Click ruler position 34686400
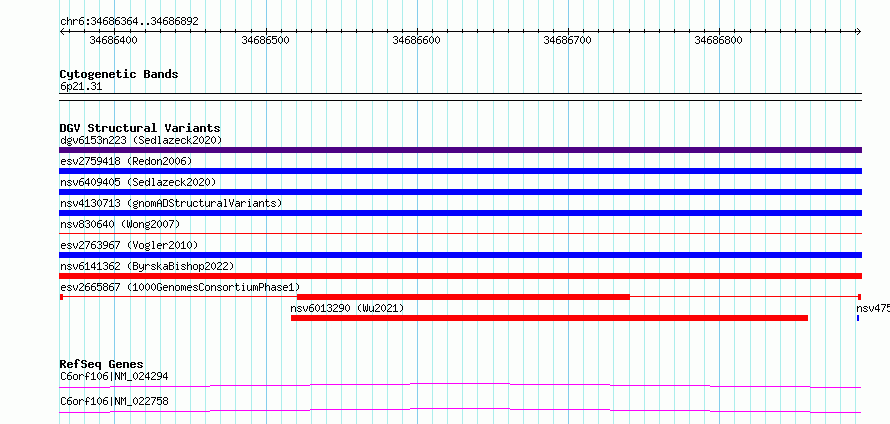The width and height of the screenshot is (890, 424). [113, 40]
